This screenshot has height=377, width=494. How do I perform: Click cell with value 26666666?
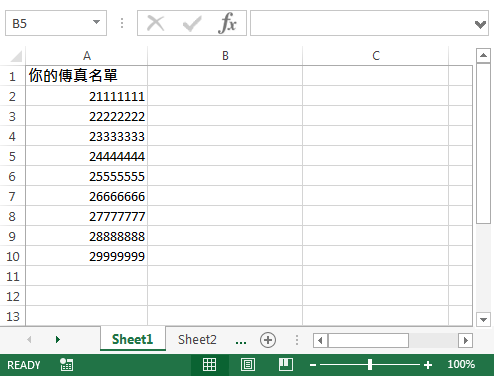point(87,196)
